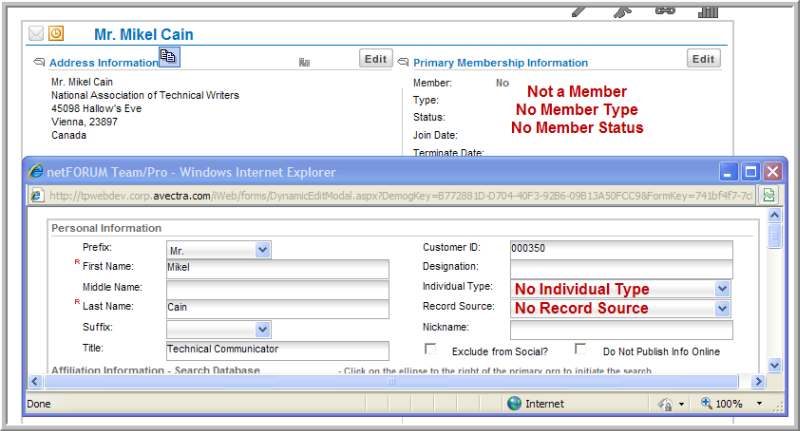The height and width of the screenshot is (431, 800).
Task: Click the address line 45098 Hallow's Eve
Action: pyautogui.click(x=96, y=109)
